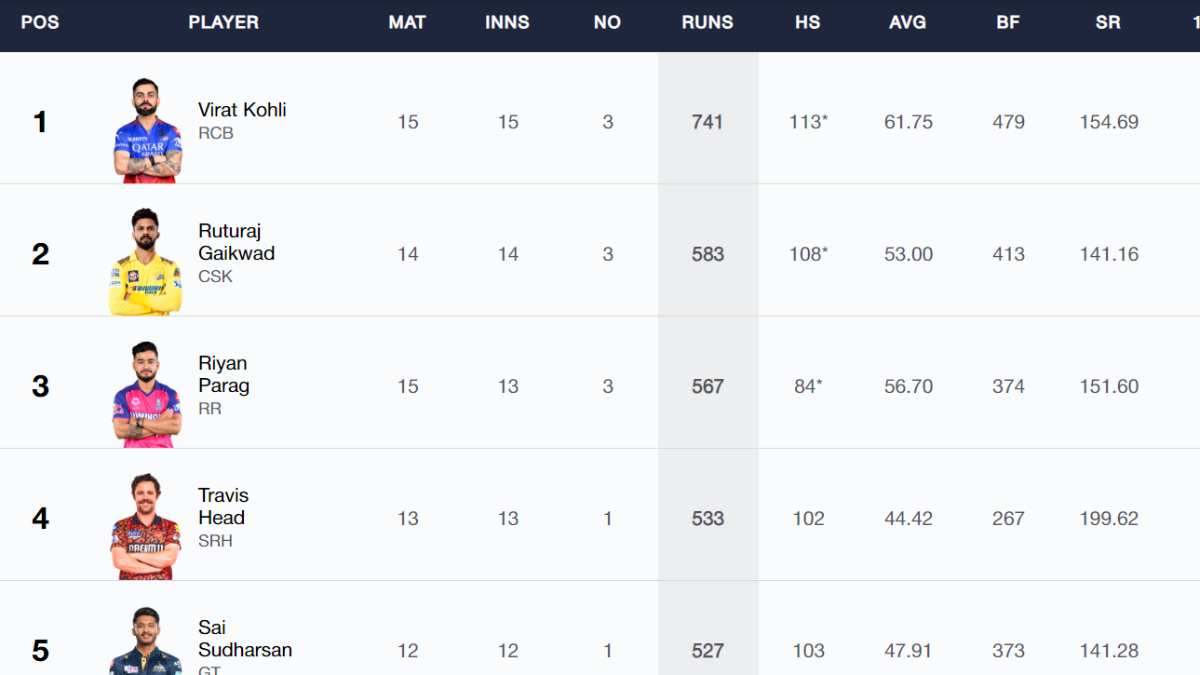Open Ruturaj Gaikwad player name link
The height and width of the screenshot is (675, 1200).
coord(236,242)
